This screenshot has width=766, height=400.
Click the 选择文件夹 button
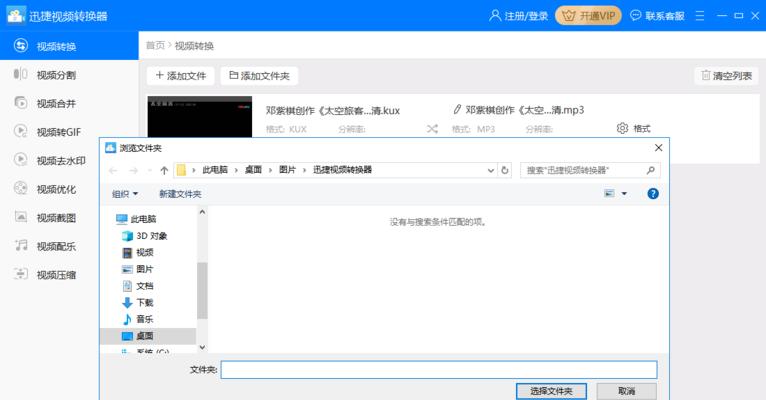click(x=551, y=391)
